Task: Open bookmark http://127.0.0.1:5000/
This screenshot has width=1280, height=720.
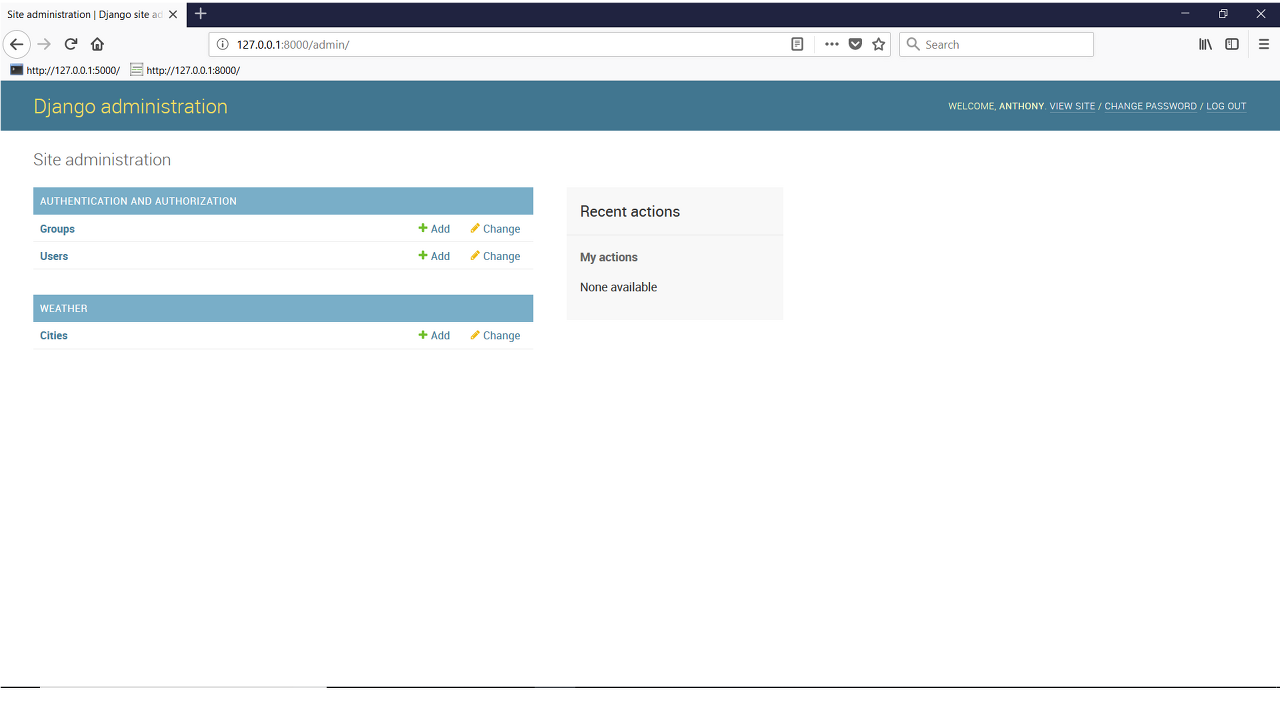Action: pyautogui.click(x=65, y=70)
